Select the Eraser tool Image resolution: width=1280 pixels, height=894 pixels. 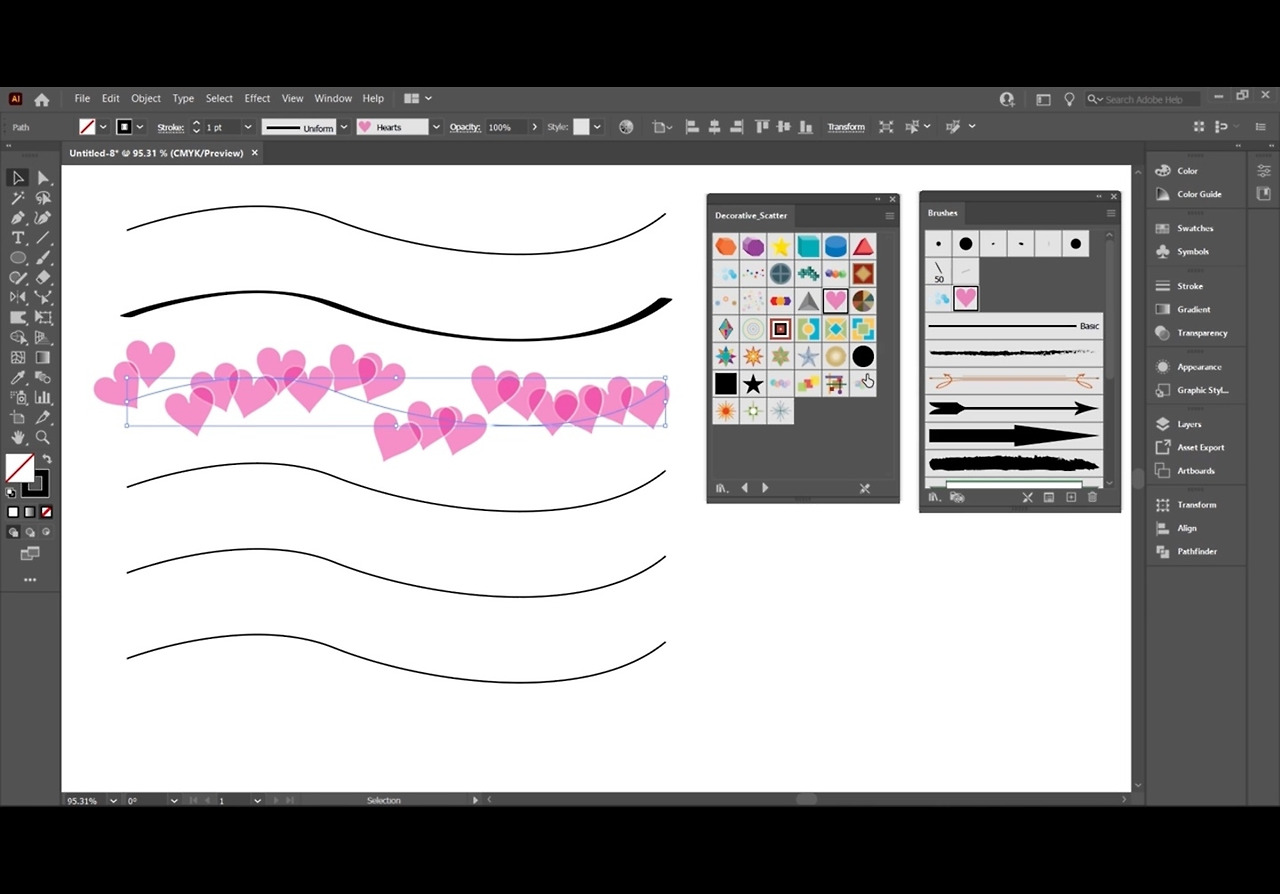click(43, 278)
